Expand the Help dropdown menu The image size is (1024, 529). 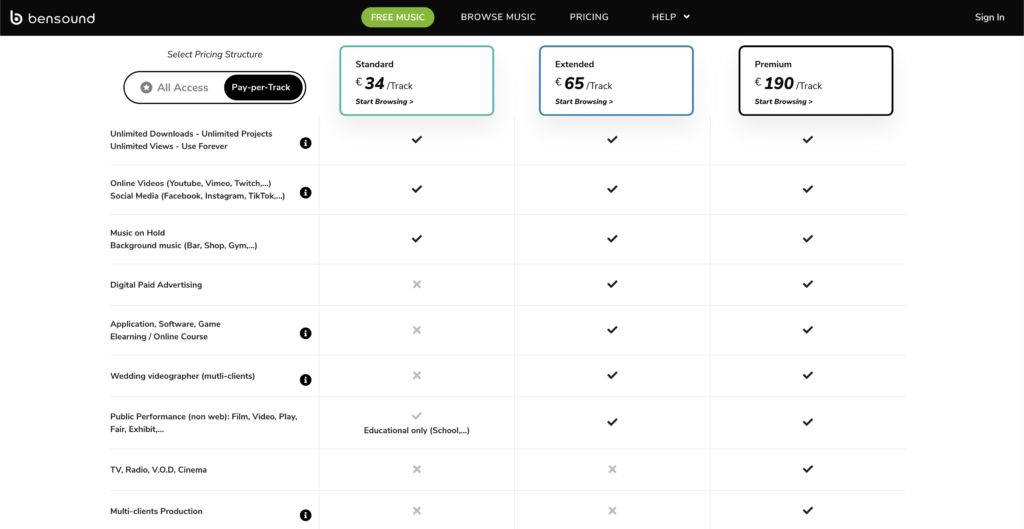[x=664, y=17]
